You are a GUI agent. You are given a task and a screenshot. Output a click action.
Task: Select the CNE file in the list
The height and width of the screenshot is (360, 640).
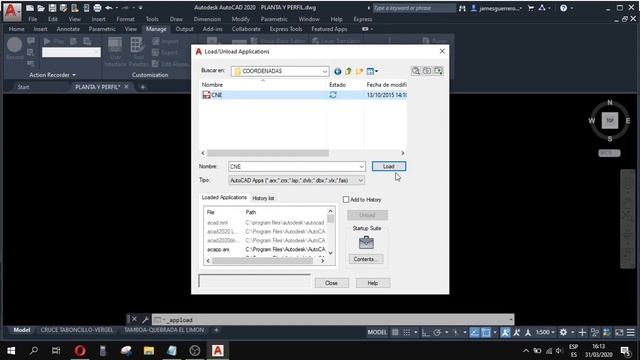pos(303,95)
